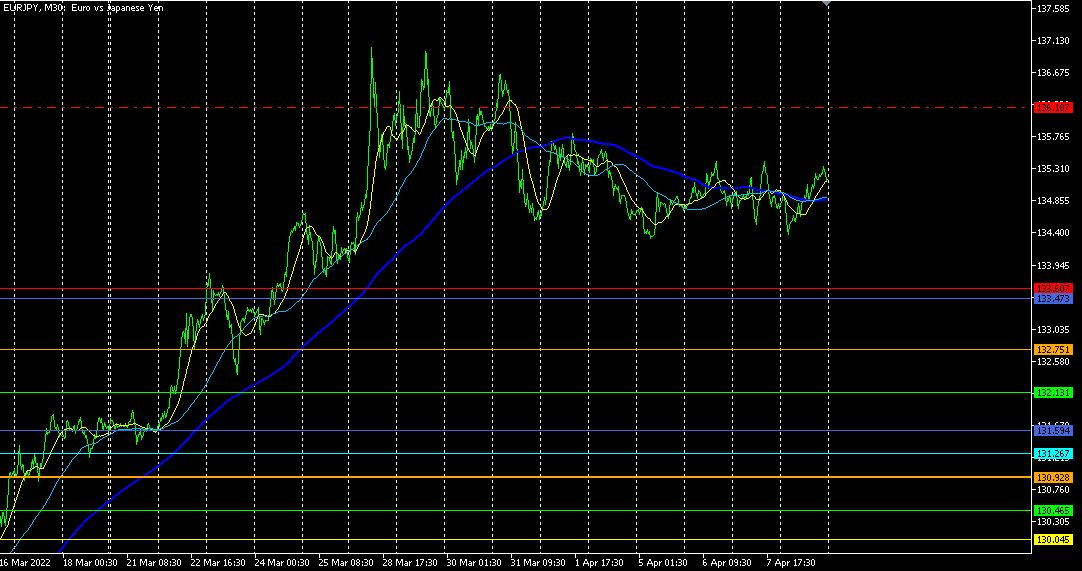
Task: Click the 135.310 price scale value
Action: pos(1053,168)
